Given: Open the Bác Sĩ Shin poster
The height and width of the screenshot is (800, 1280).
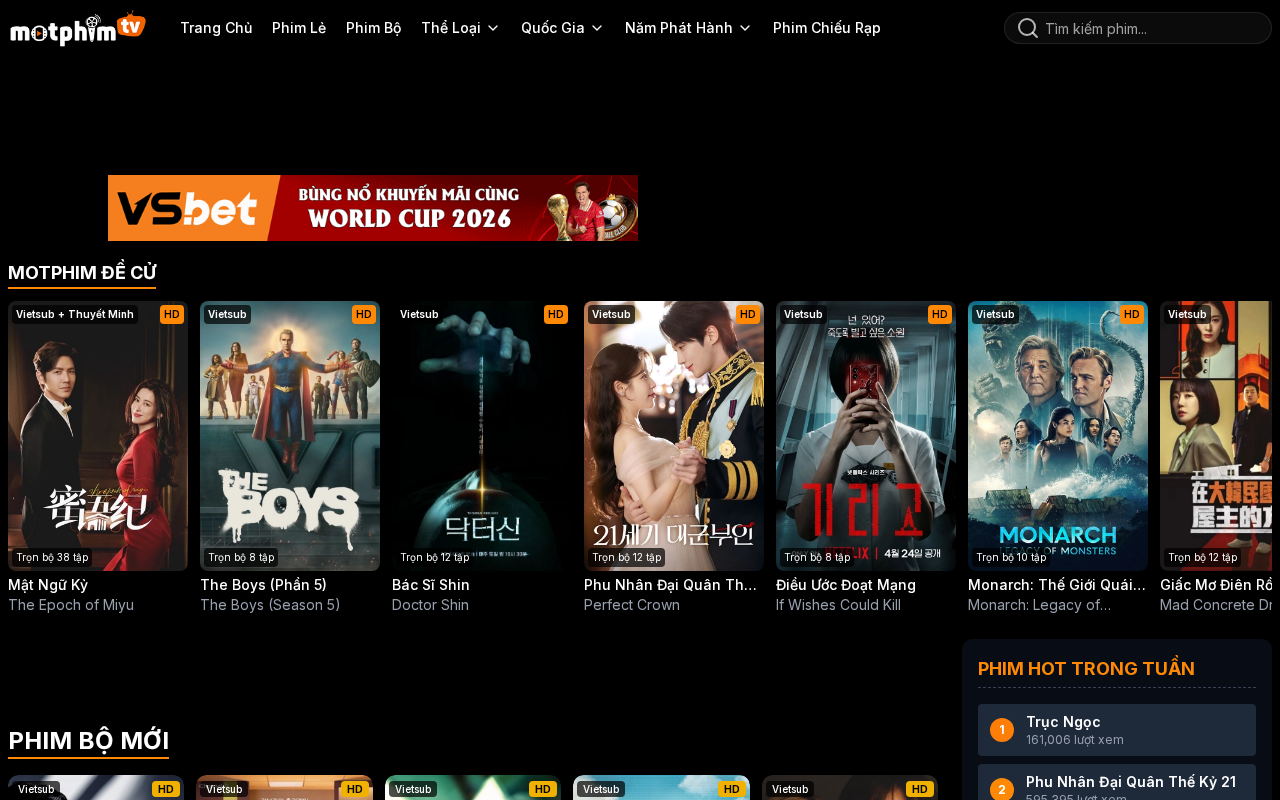Looking at the screenshot, I should 482,436.
